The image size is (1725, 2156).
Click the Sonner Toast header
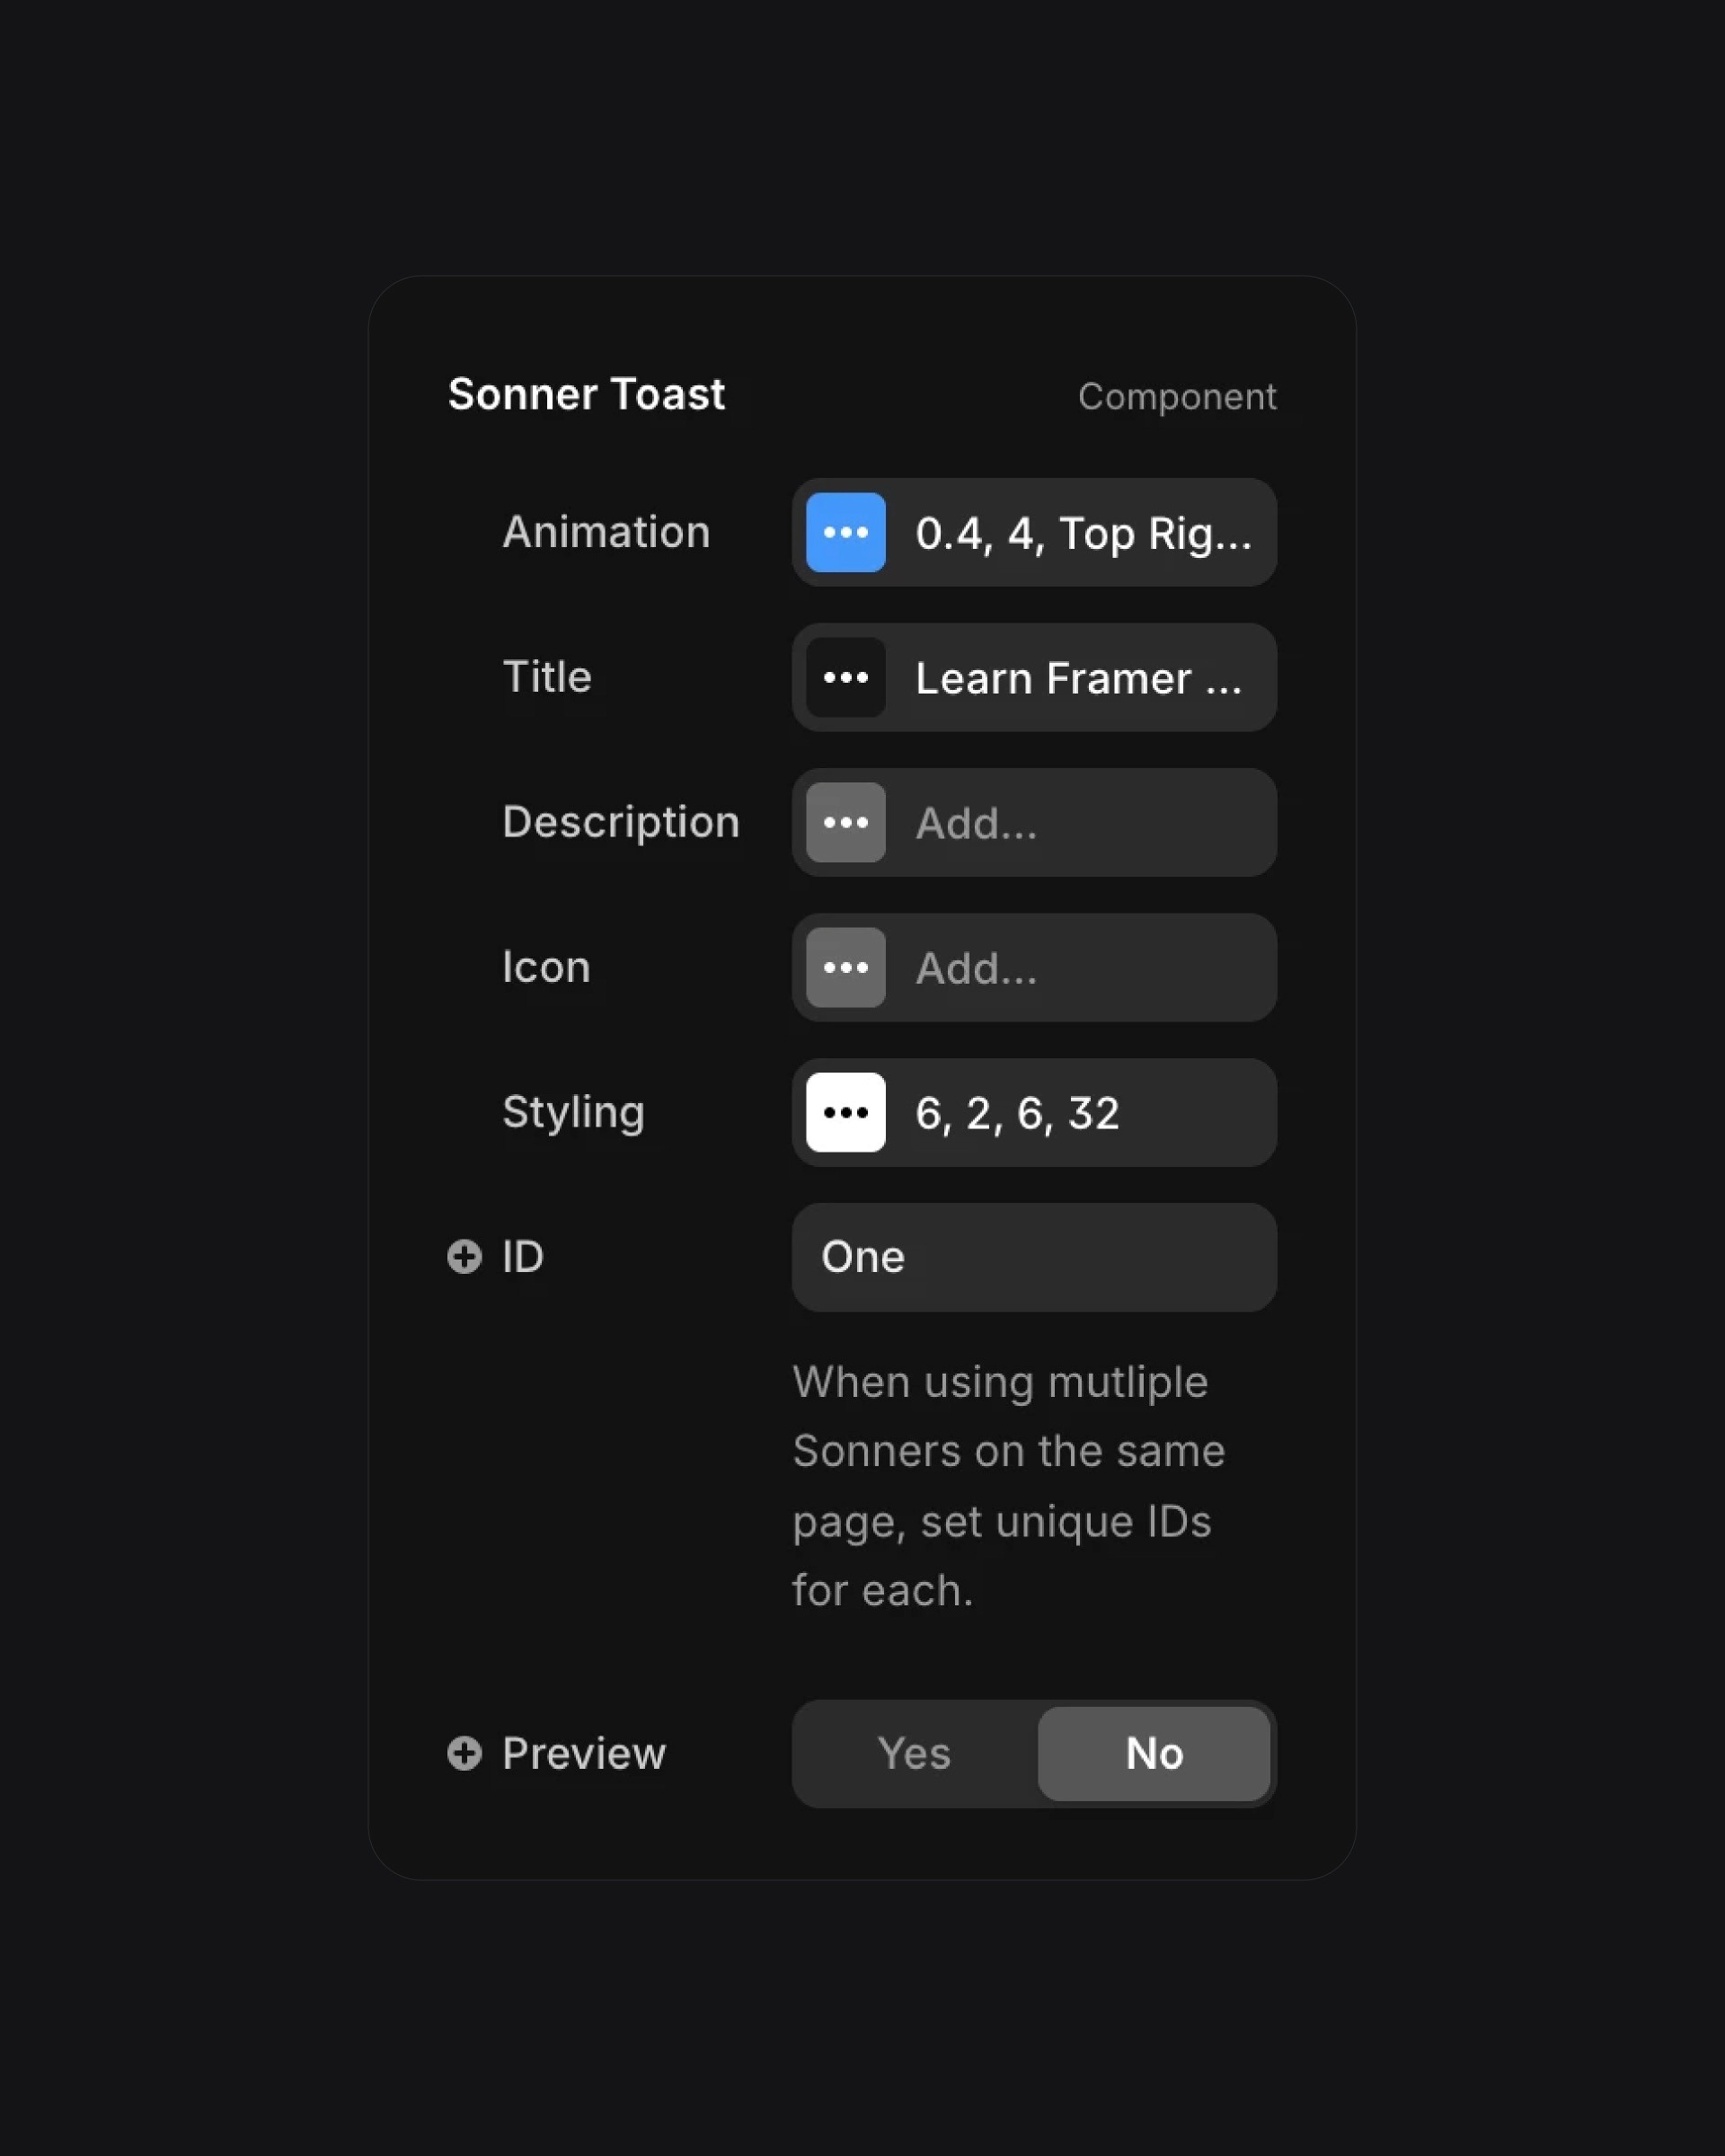click(x=586, y=394)
